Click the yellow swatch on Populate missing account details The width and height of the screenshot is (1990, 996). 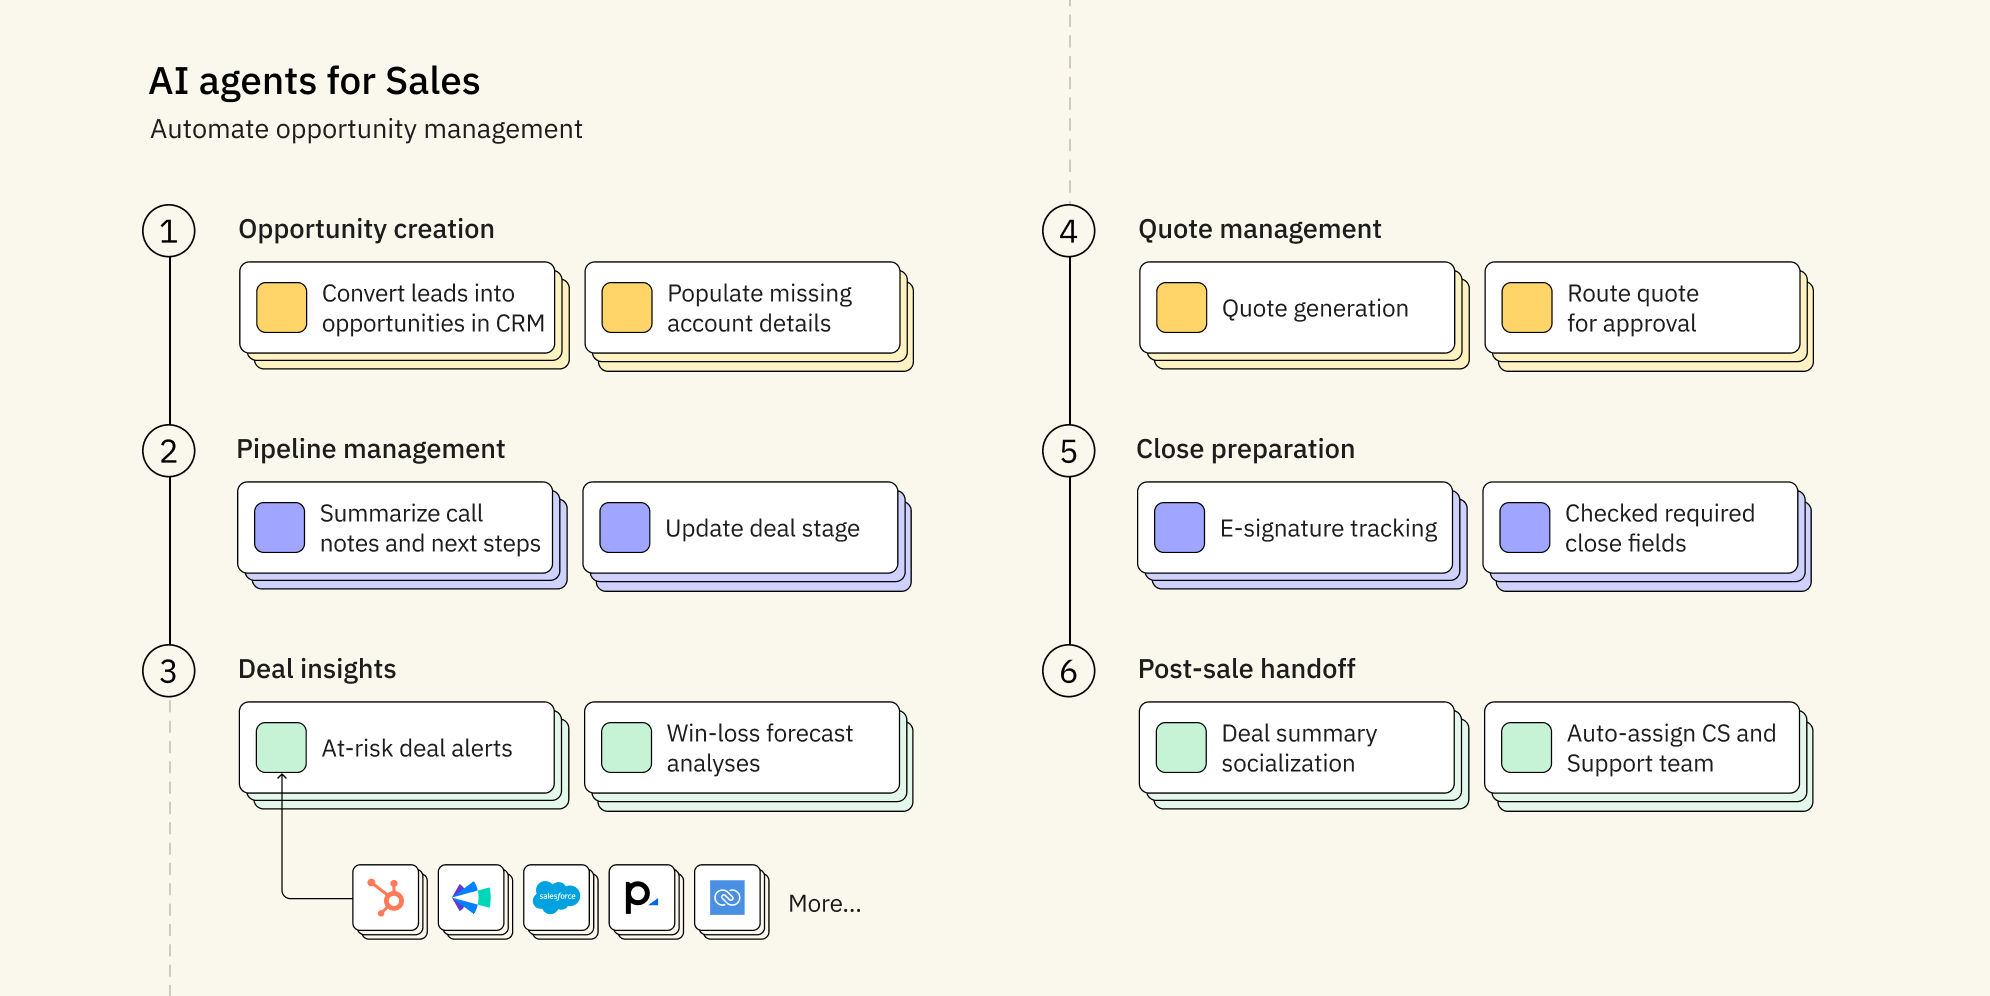click(627, 308)
